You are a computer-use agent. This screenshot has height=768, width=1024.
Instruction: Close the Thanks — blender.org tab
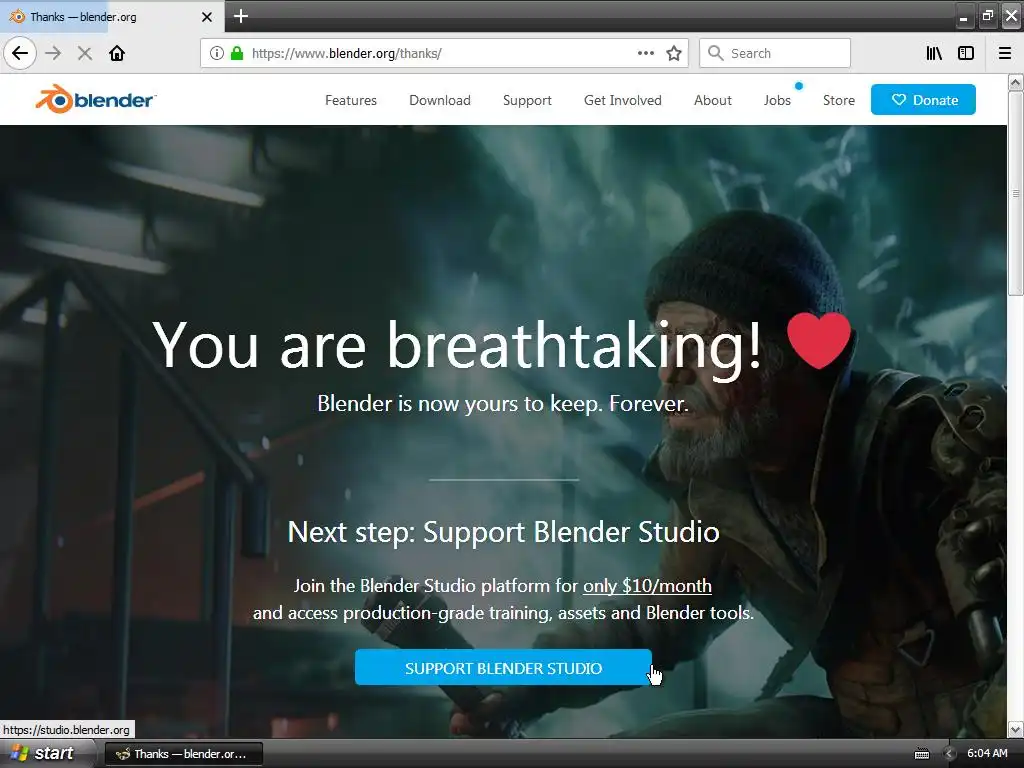point(207,17)
